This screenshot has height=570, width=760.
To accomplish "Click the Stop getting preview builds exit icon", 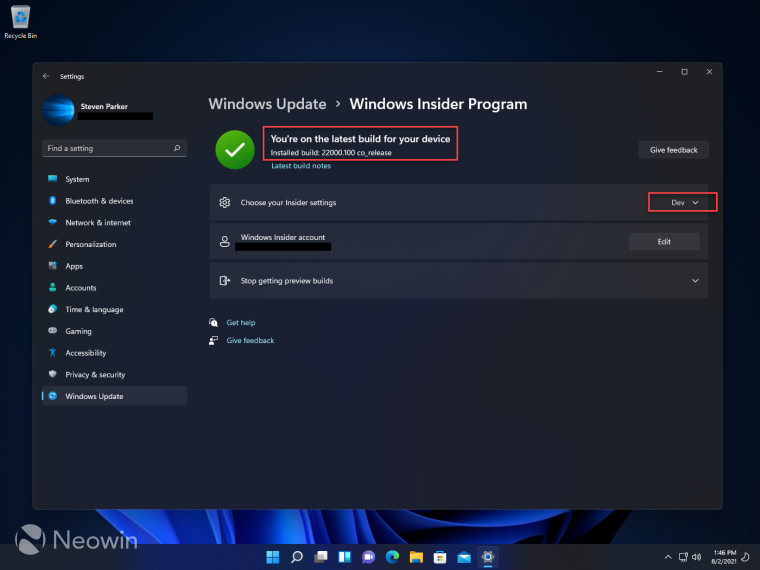I will pyautogui.click(x=224, y=281).
